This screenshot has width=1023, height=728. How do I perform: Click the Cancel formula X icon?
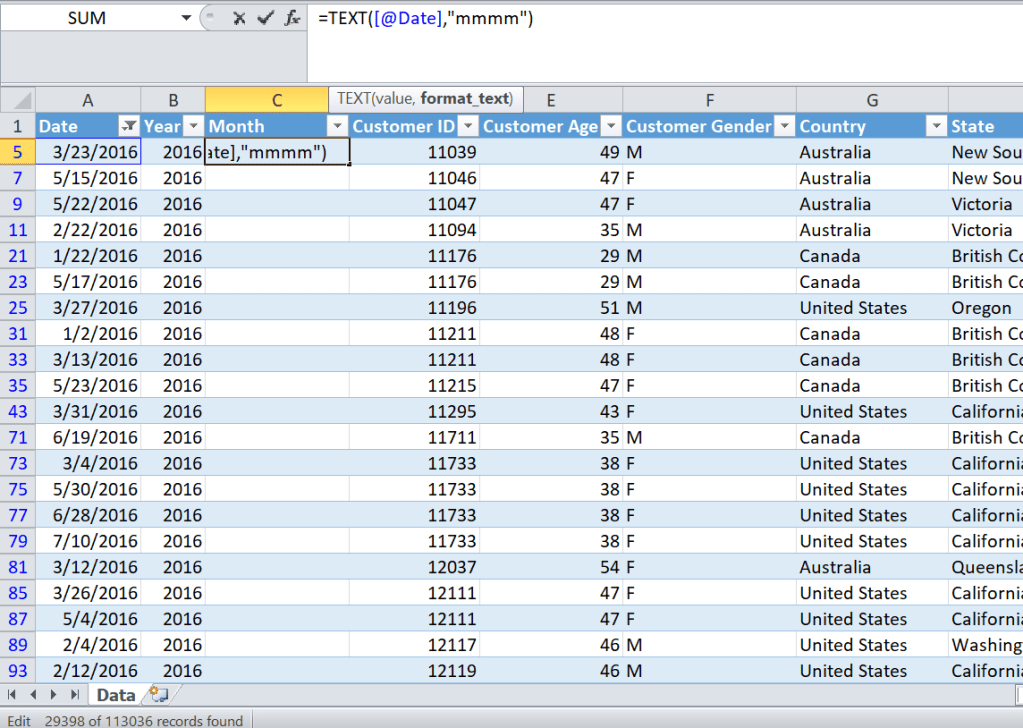click(x=239, y=18)
